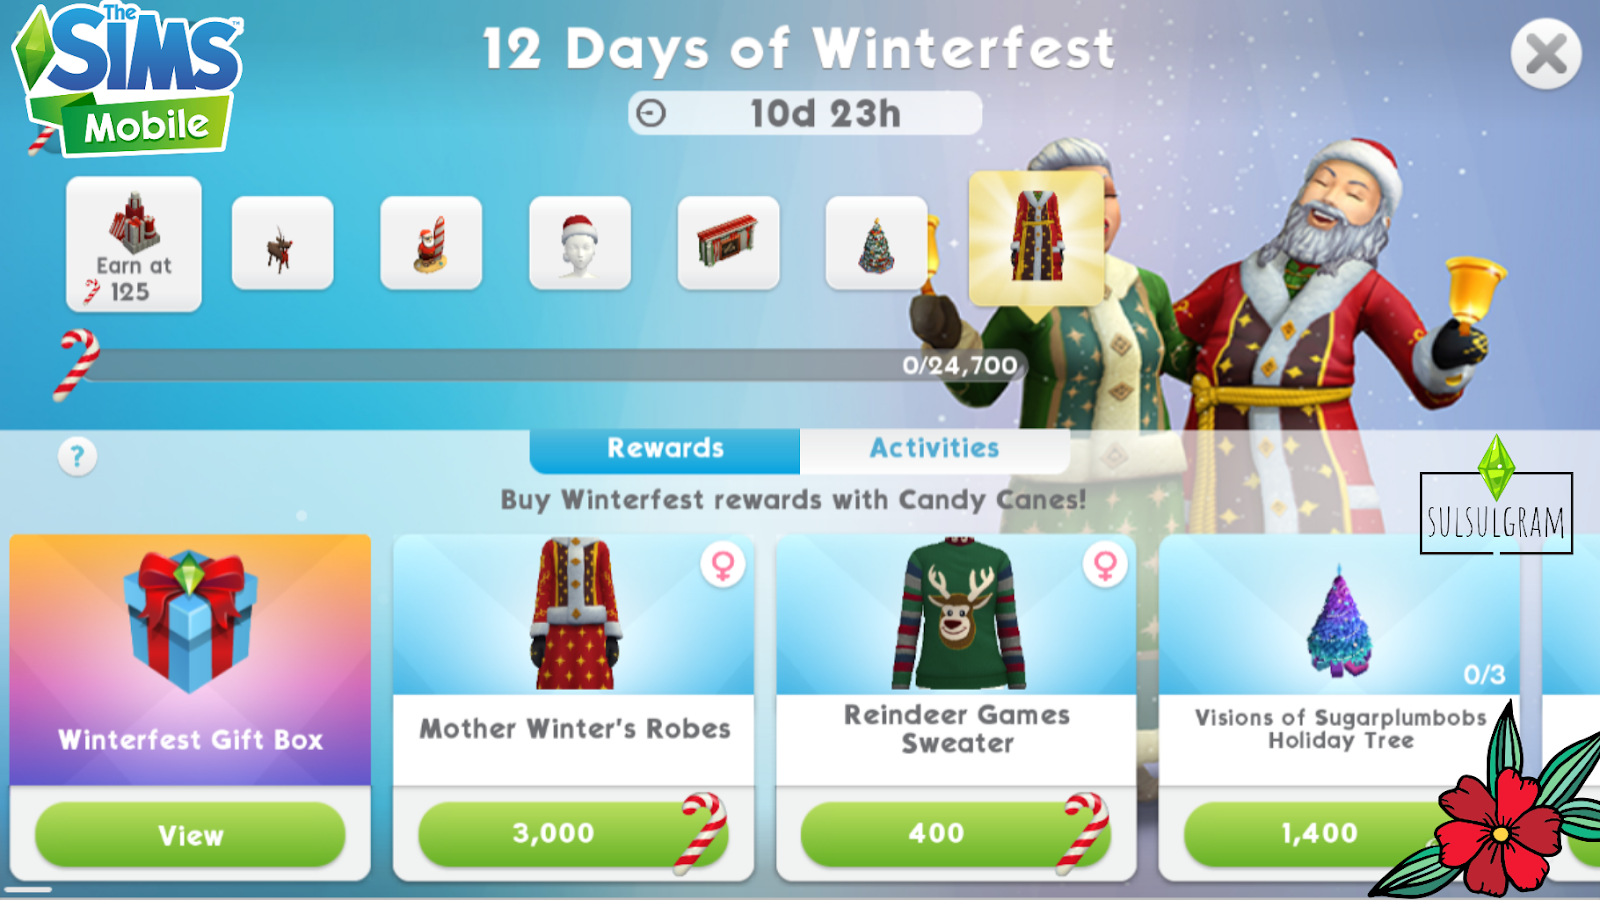Tap the event countdown clock icon
This screenshot has width=1600, height=900.
pos(651,113)
